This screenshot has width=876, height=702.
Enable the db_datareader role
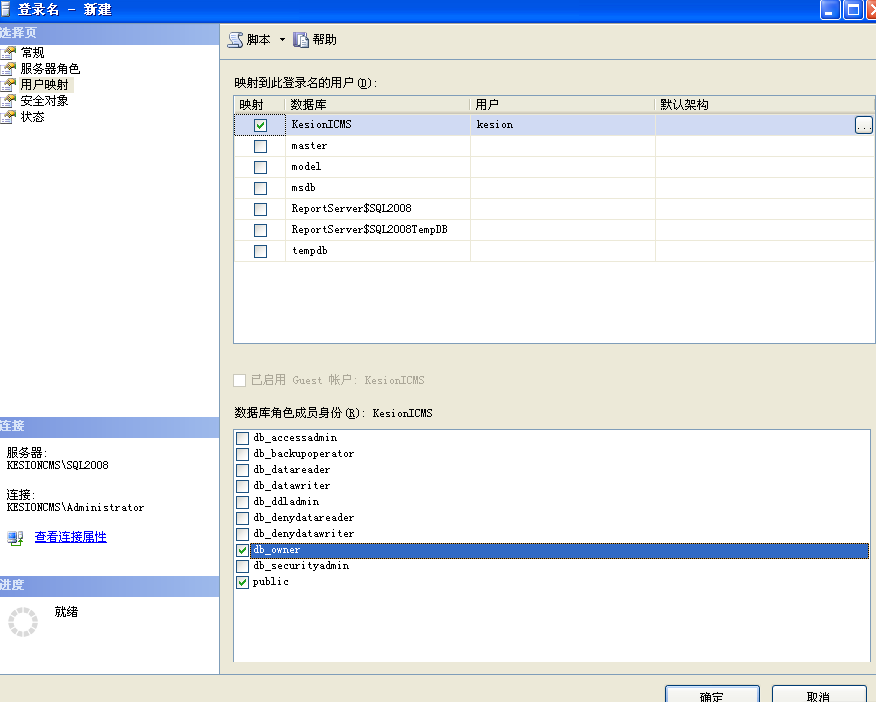pyautogui.click(x=241, y=470)
